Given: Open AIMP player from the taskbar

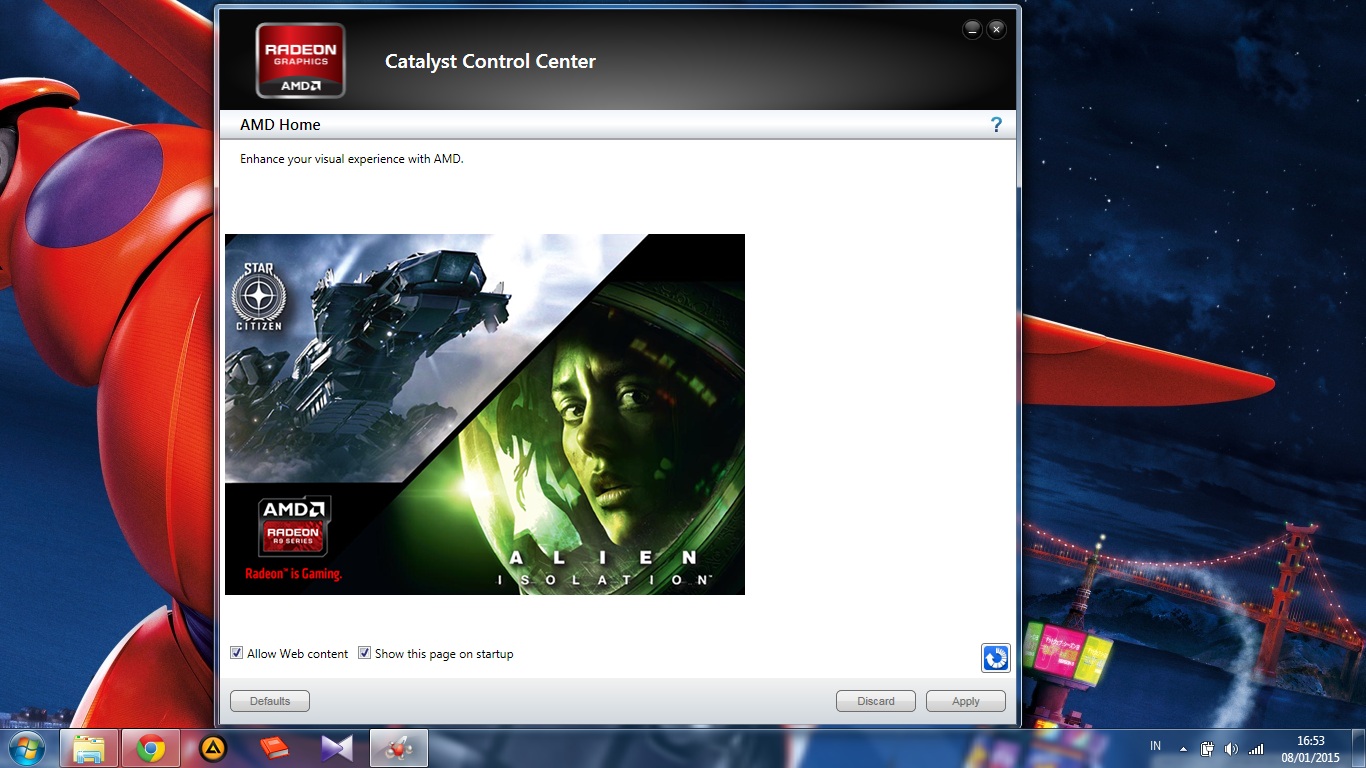Looking at the screenshot, I should (x=212, y=748).
